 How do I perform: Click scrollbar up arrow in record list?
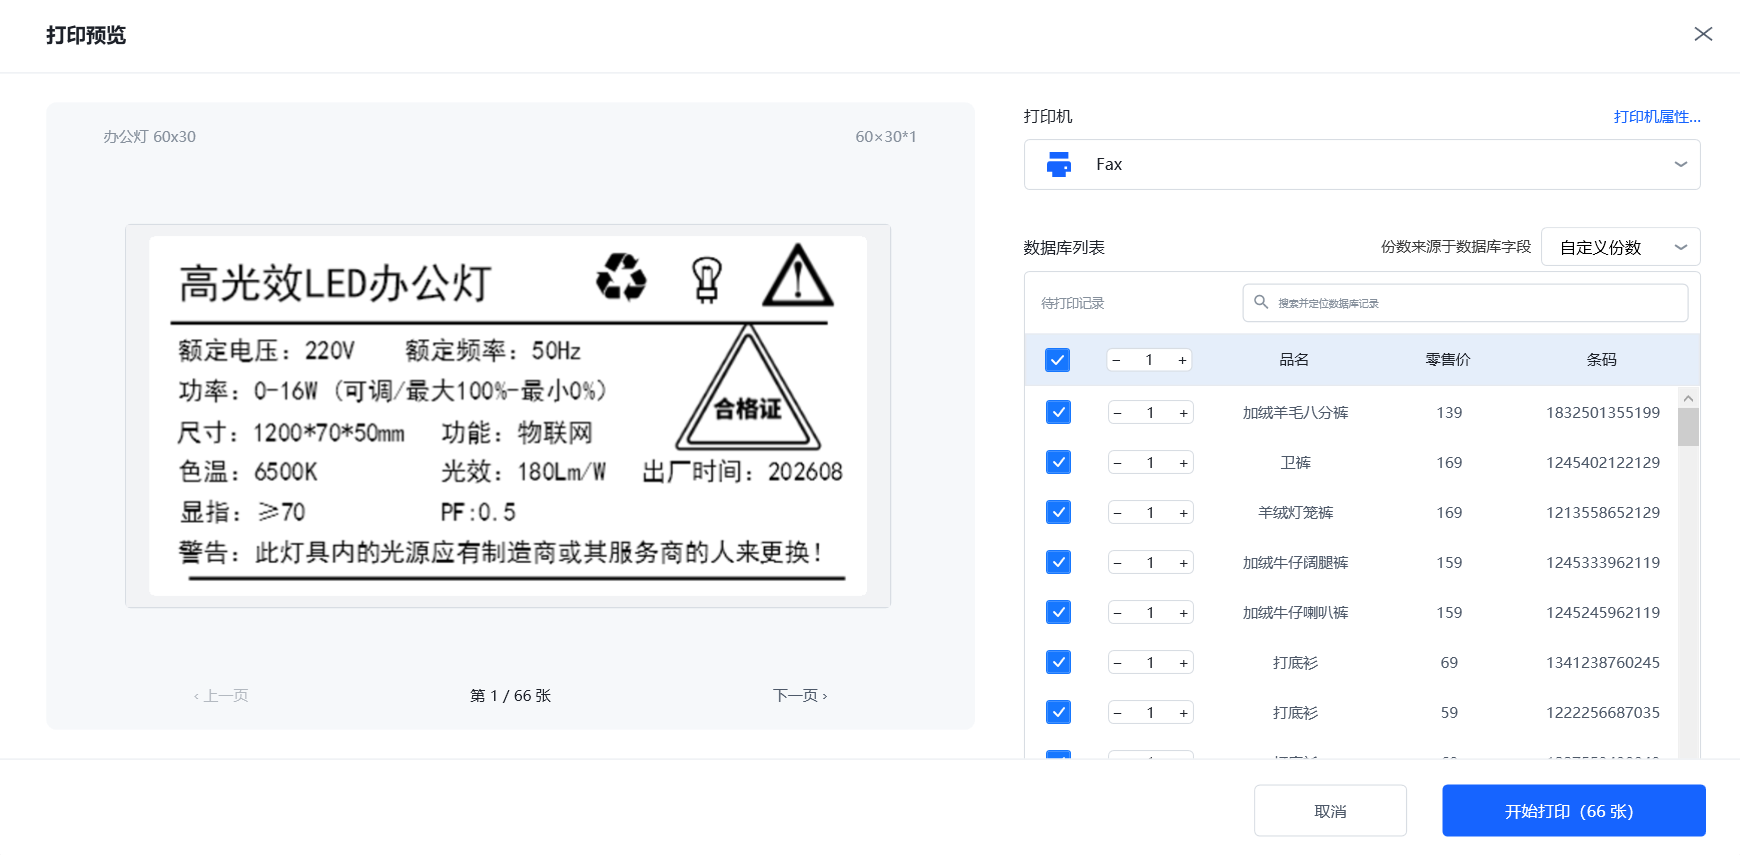(x=1688, y=398)
